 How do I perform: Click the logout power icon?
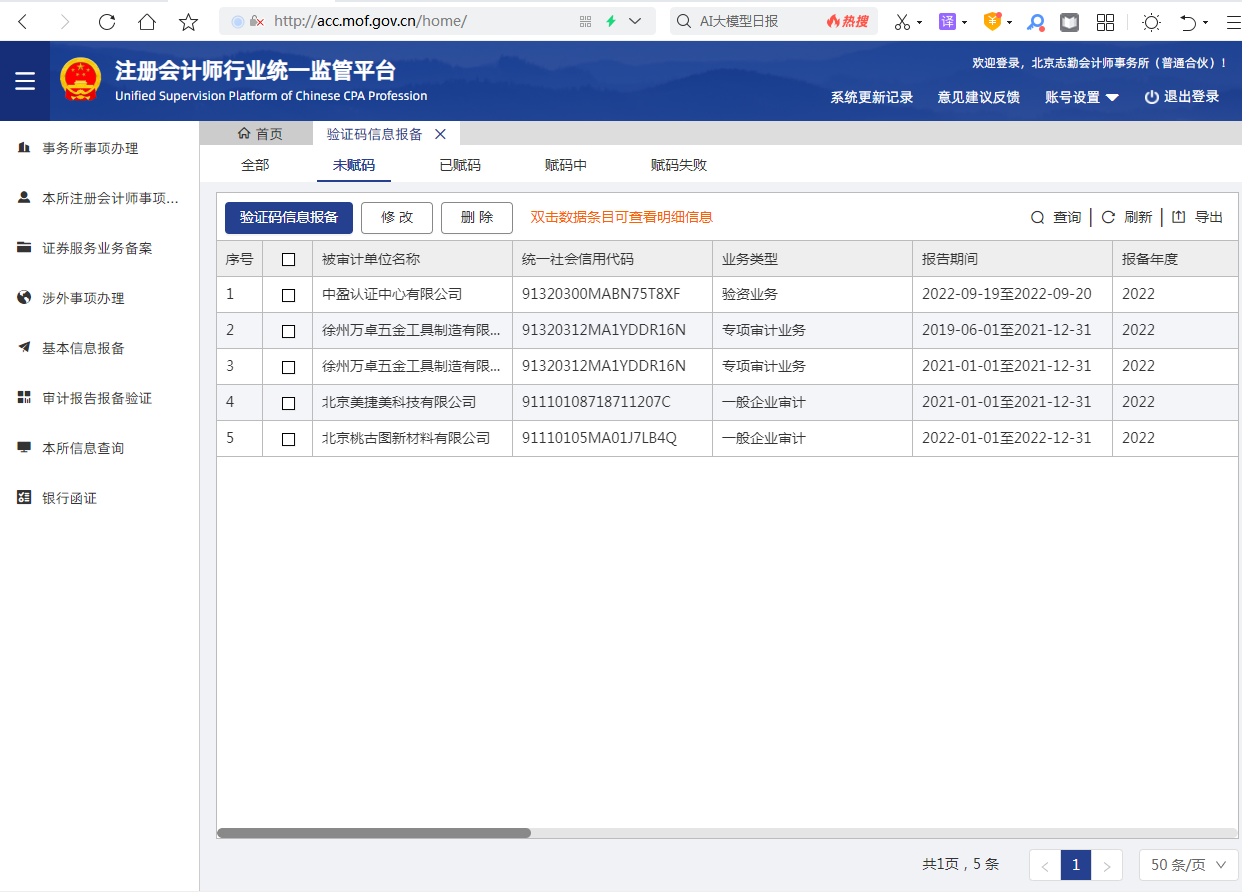(1152, 97)
